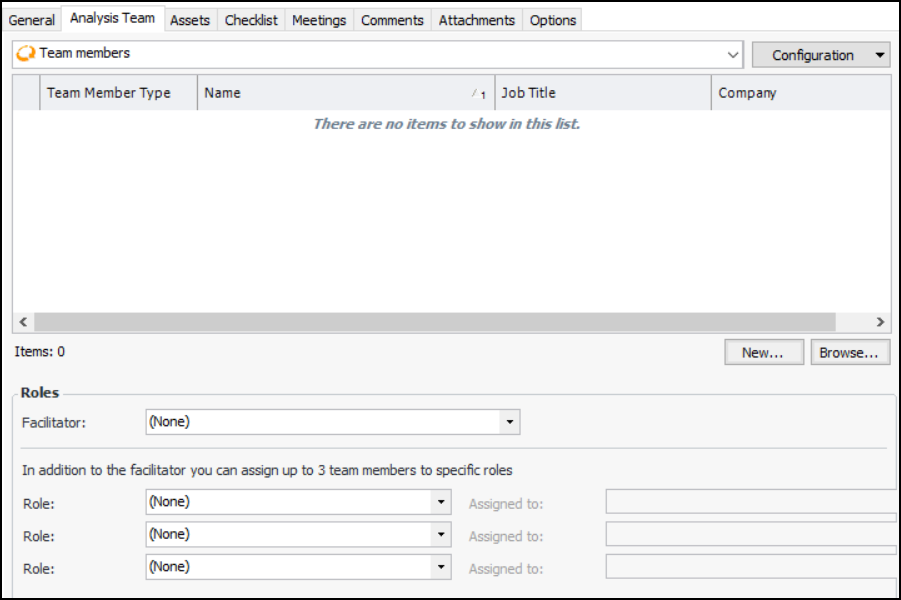Click the Browse... button

(x=850, y=352)
